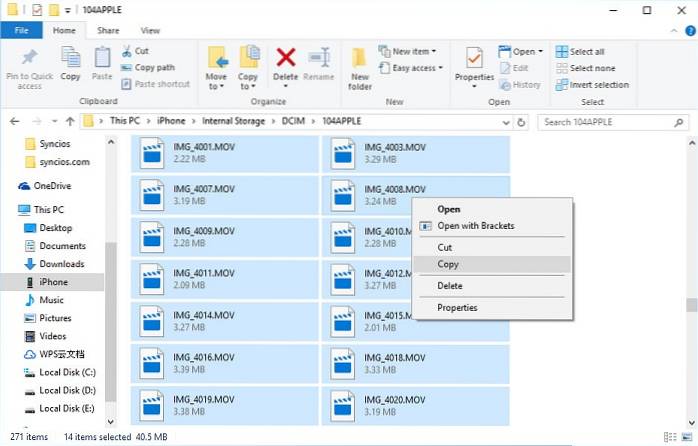The height and width of the screenshot is (446, 698).
Task: Go up one folder level arrow
Action: coord(65,121)
